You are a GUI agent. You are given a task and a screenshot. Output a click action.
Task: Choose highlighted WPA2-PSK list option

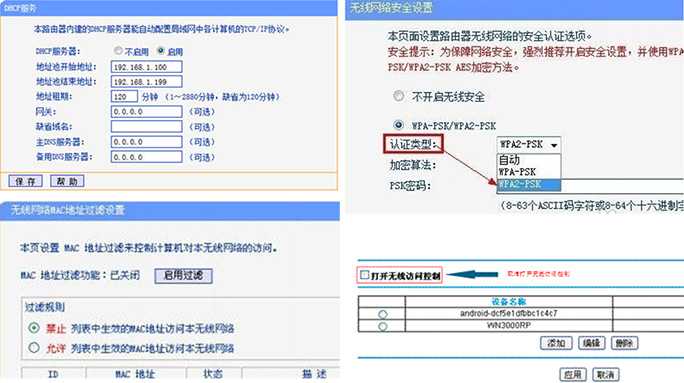[x=529, y=184]
